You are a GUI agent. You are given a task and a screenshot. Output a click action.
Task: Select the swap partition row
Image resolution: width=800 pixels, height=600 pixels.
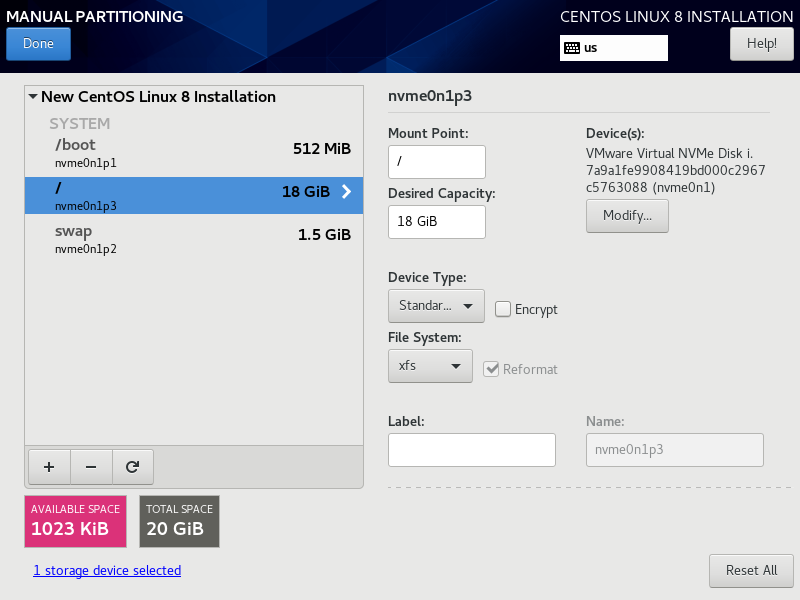[x=194, y=239]
